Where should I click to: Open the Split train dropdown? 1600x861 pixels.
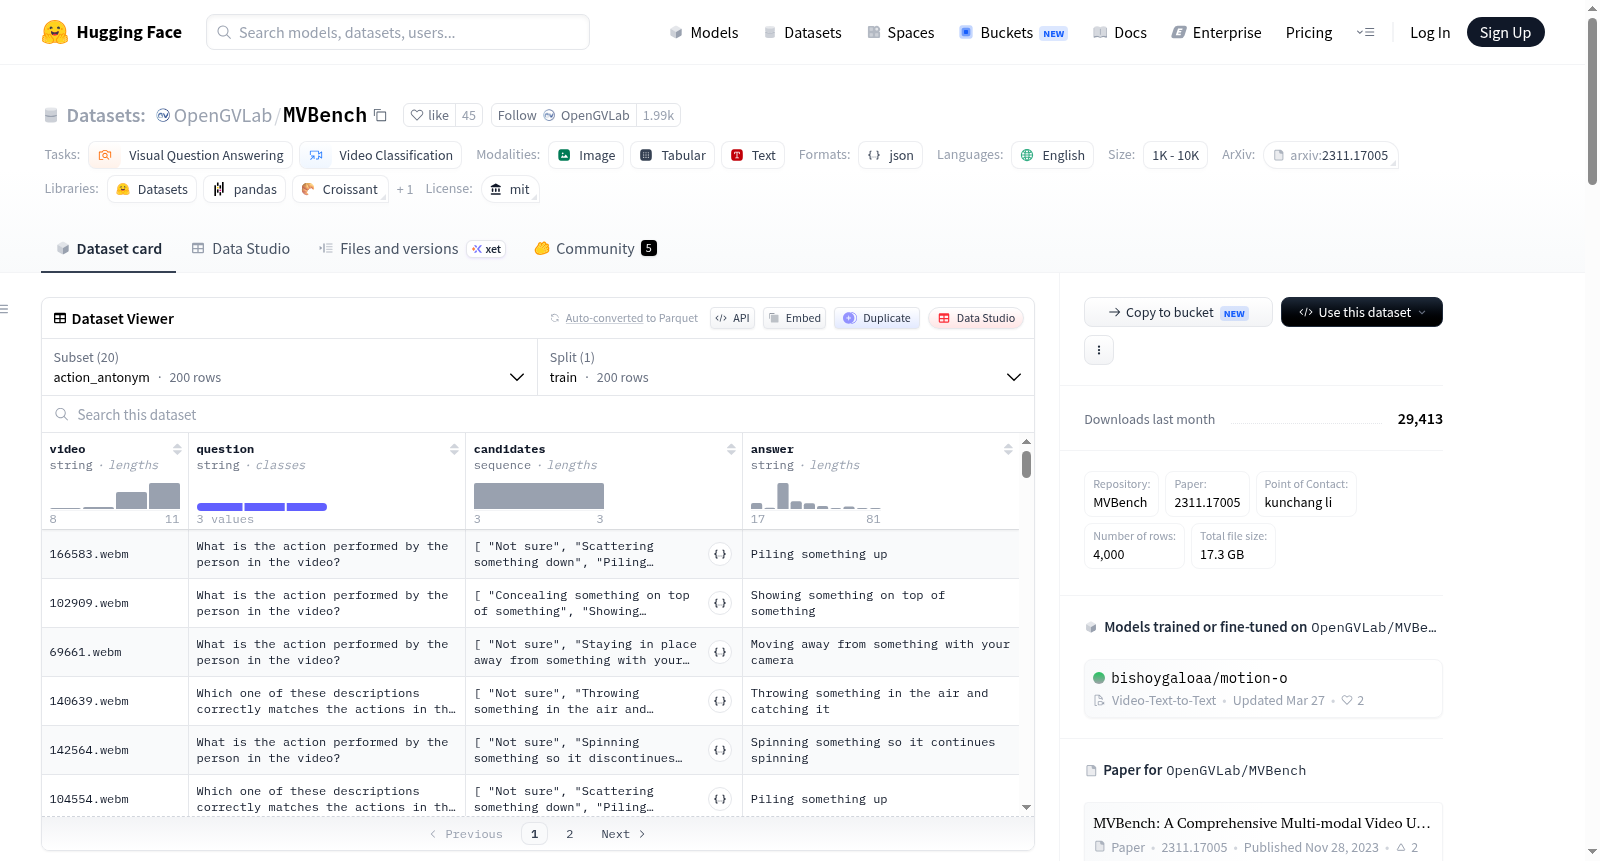tap(786, 367)
